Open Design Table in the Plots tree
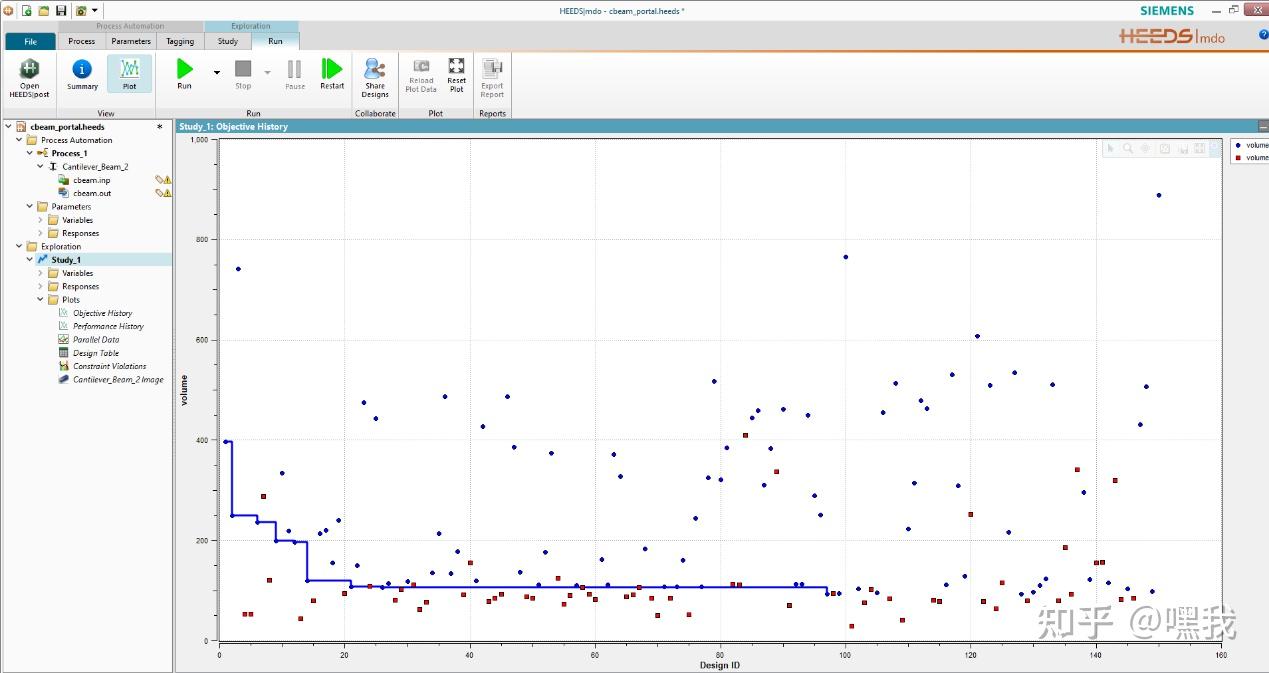Image resolution: width=1269 pixels, height=673 pixels. (x=95, y=353)
